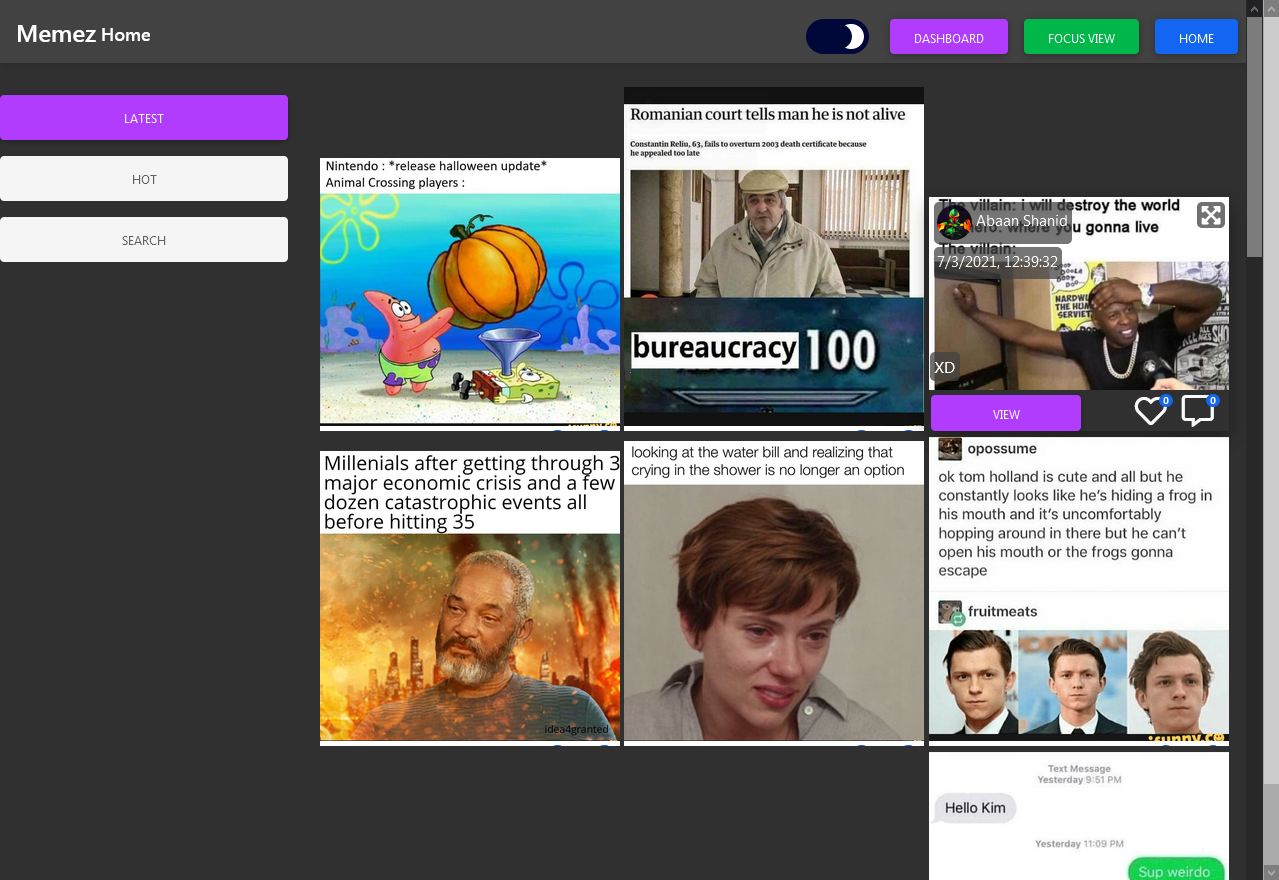Image resolution: width=1279 pixels, height=880 pixels.
Task: Expand the villain meme to fullscreen
Action: 1210,215
